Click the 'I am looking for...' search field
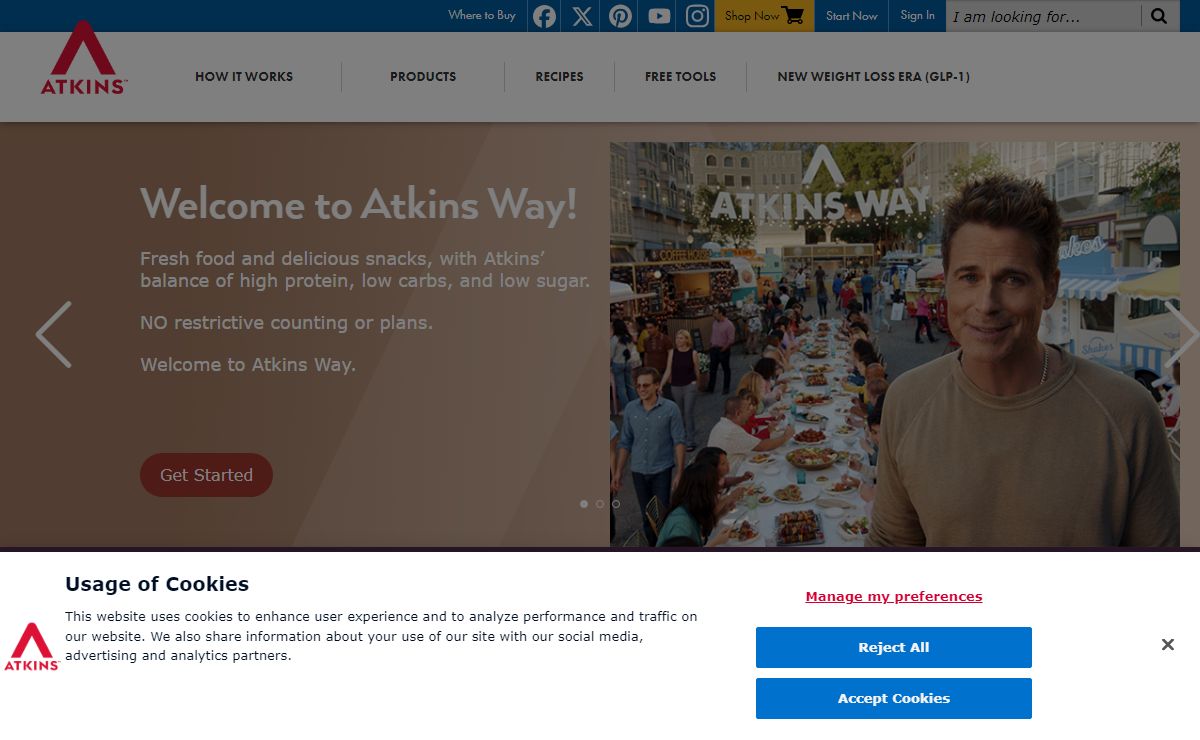Screen dimensions: 1200x740 1043,16
